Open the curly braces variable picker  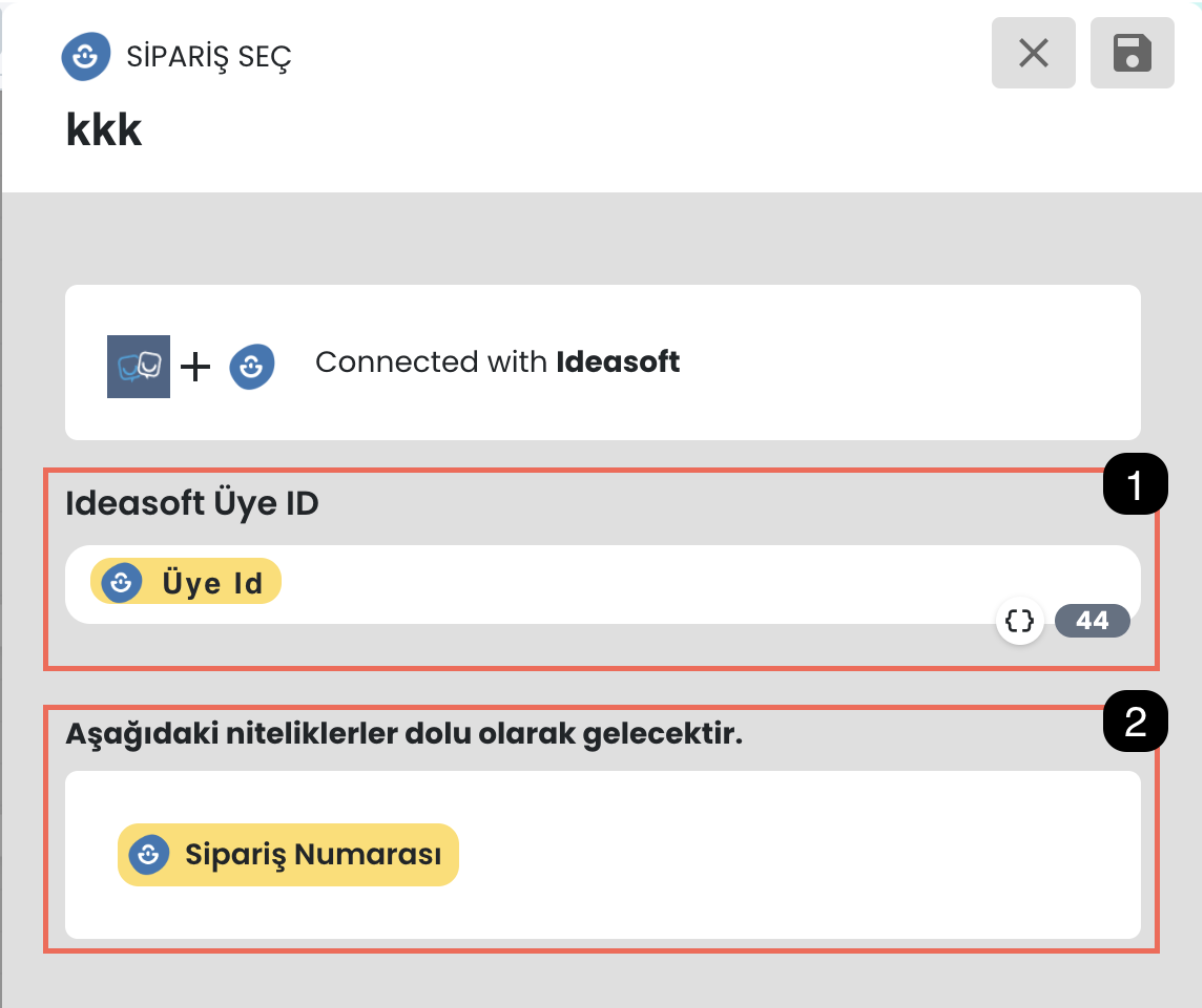point(1019,621)
